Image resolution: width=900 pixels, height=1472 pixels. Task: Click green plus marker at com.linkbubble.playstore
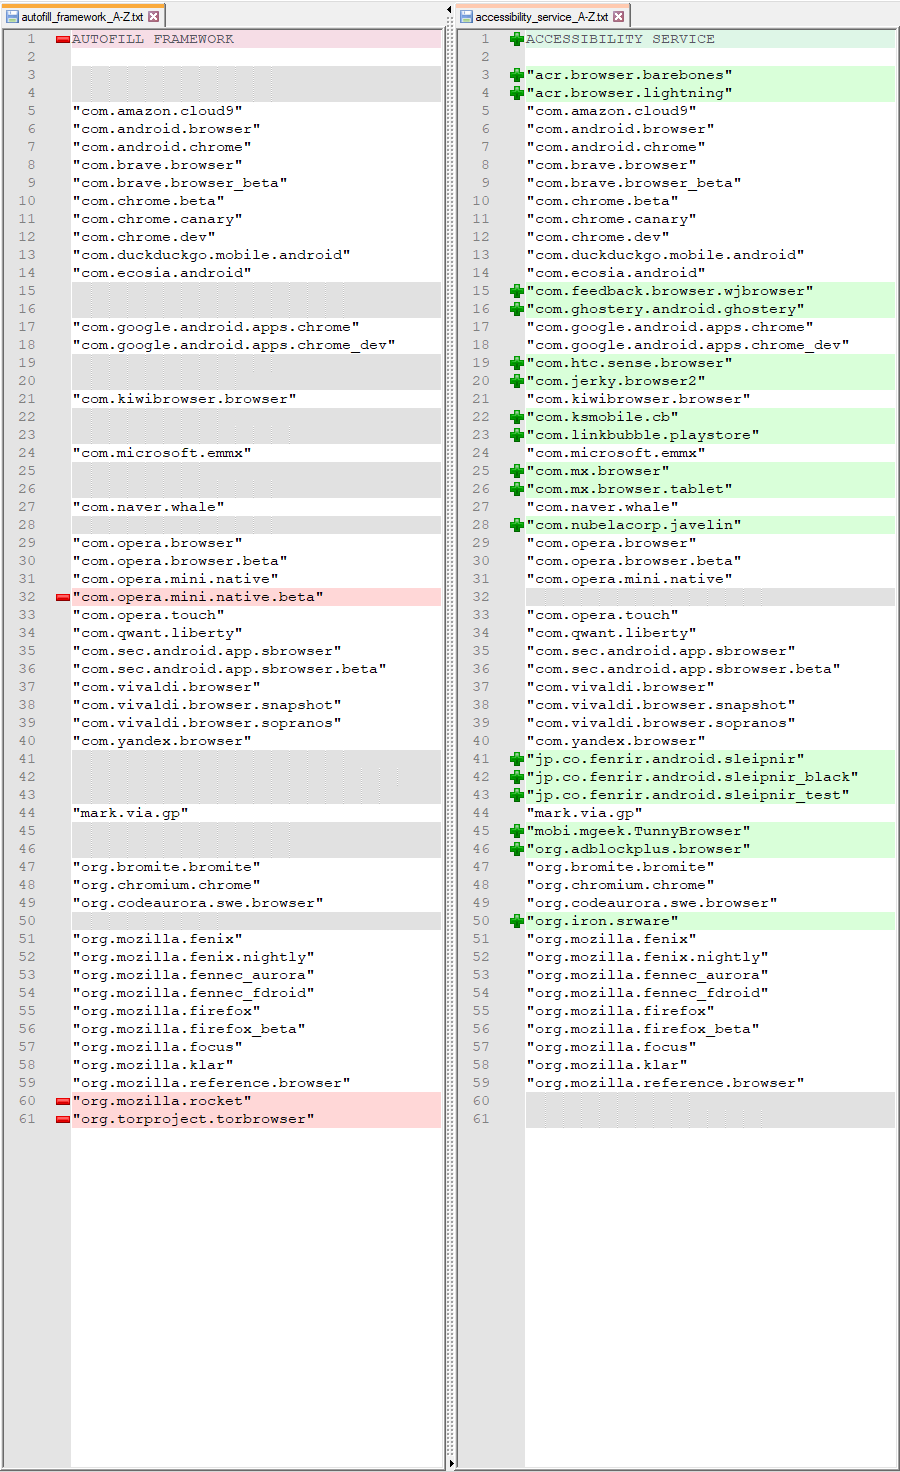tap(516, 435)
